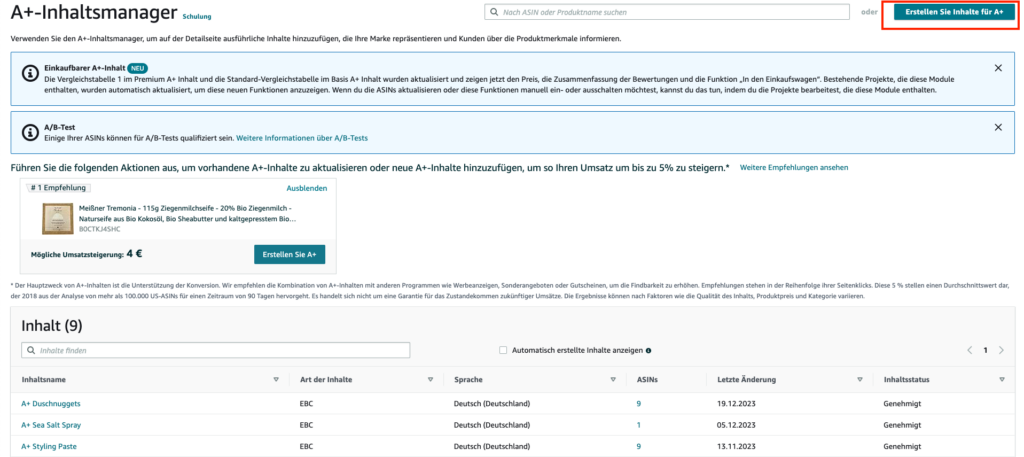Dismiss the Einkaufbarer A+-Inhalt notice
Image resolution: width=1024 pixels, height=457 pixels.
(x=998, y=68)
